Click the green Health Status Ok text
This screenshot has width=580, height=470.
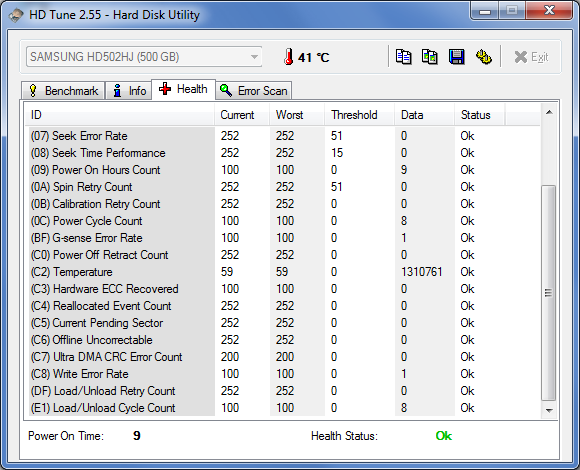444,436
